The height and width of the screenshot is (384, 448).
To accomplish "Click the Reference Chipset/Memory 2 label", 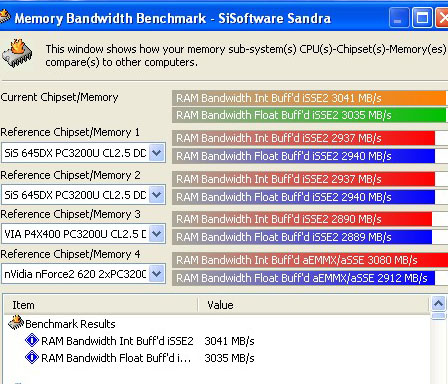I will (x=70, y=175).
